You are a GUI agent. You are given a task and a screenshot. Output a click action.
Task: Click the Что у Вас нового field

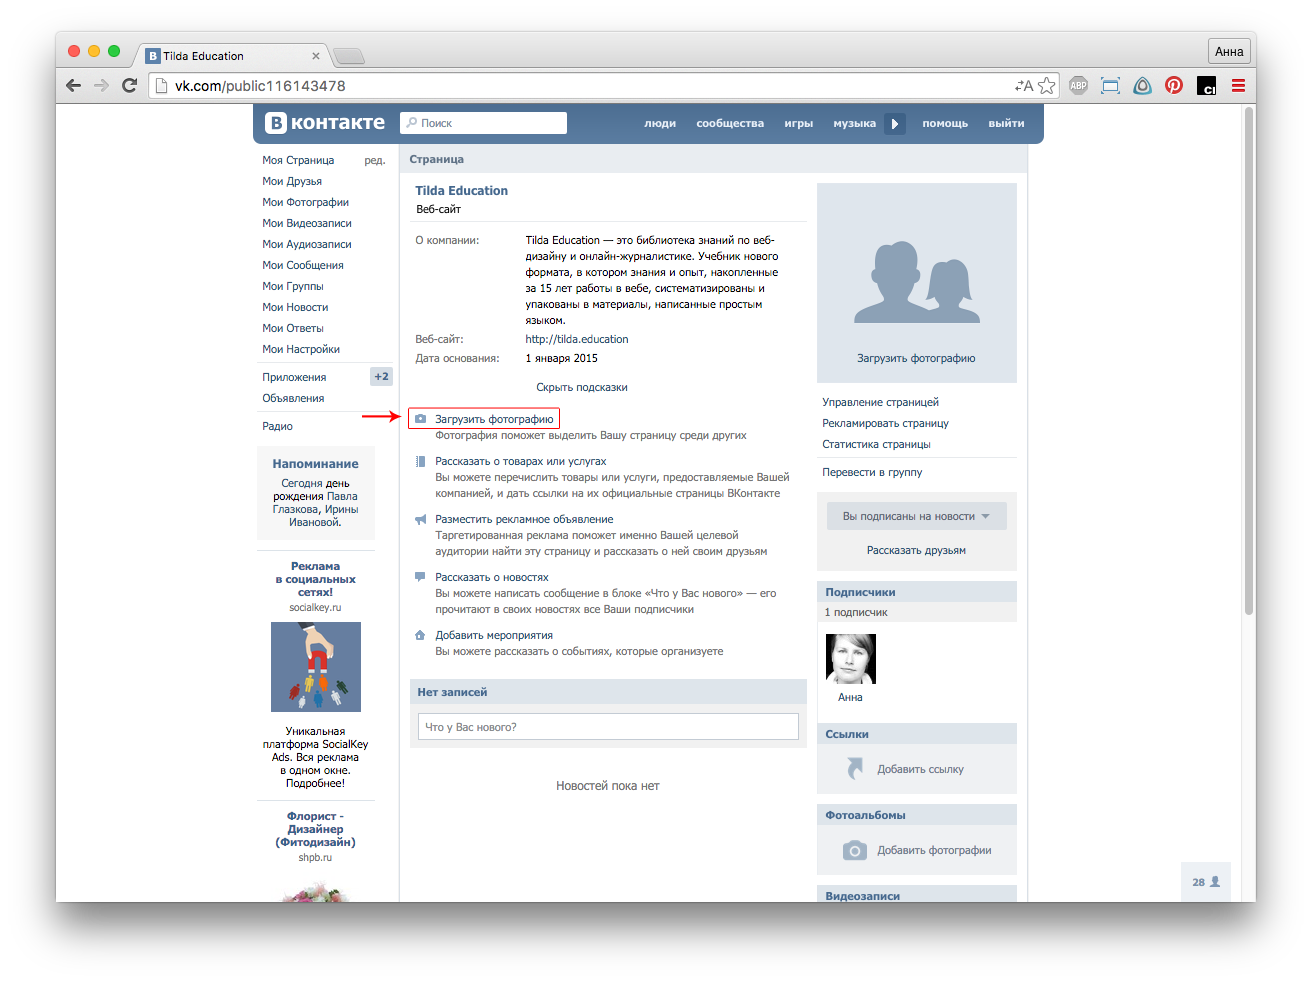tap(607, 727)
